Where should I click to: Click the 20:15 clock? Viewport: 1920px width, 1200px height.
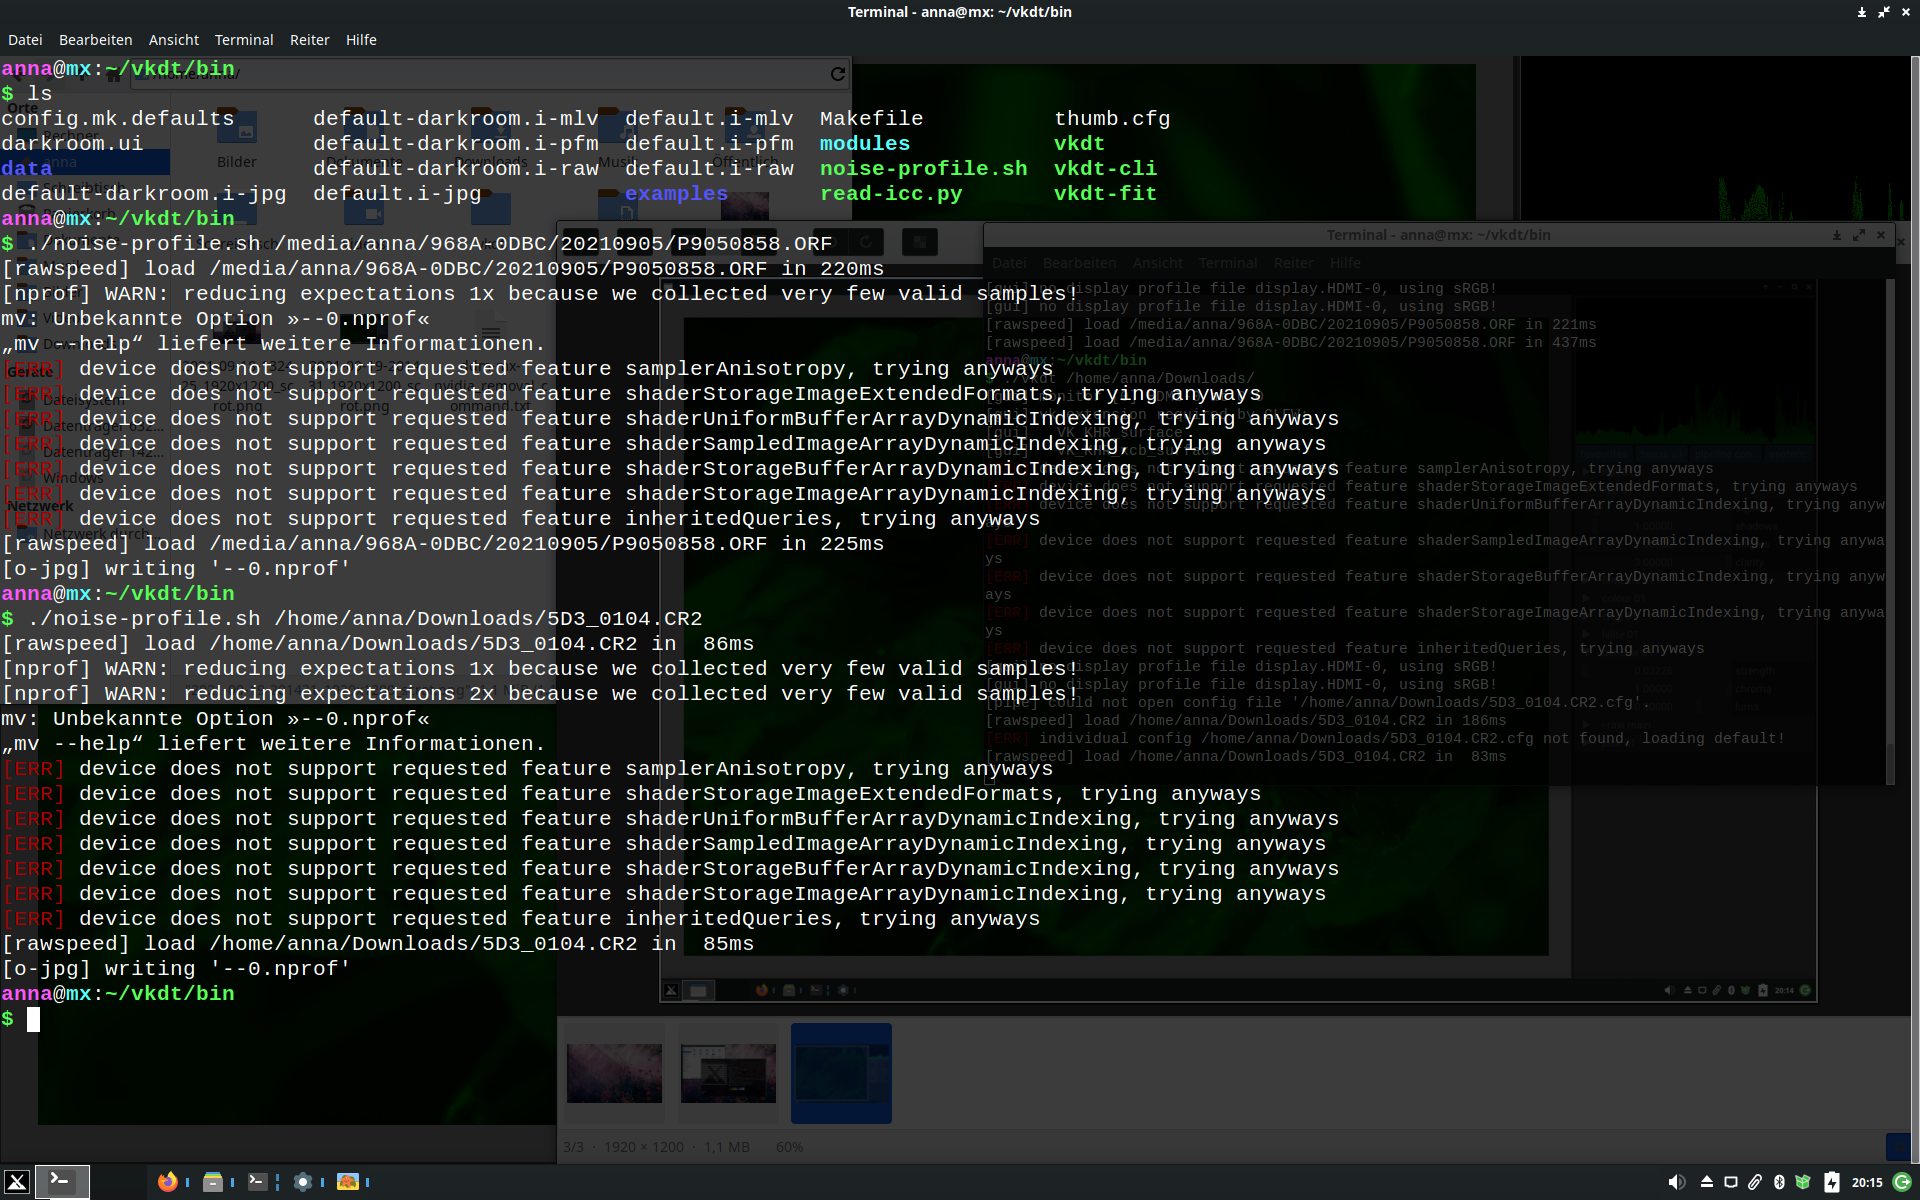point(1866,1182)
